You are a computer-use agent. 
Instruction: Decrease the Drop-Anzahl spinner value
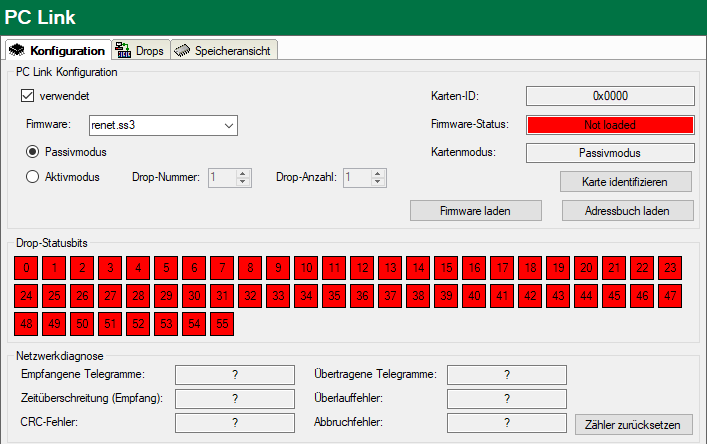point(378,182)
